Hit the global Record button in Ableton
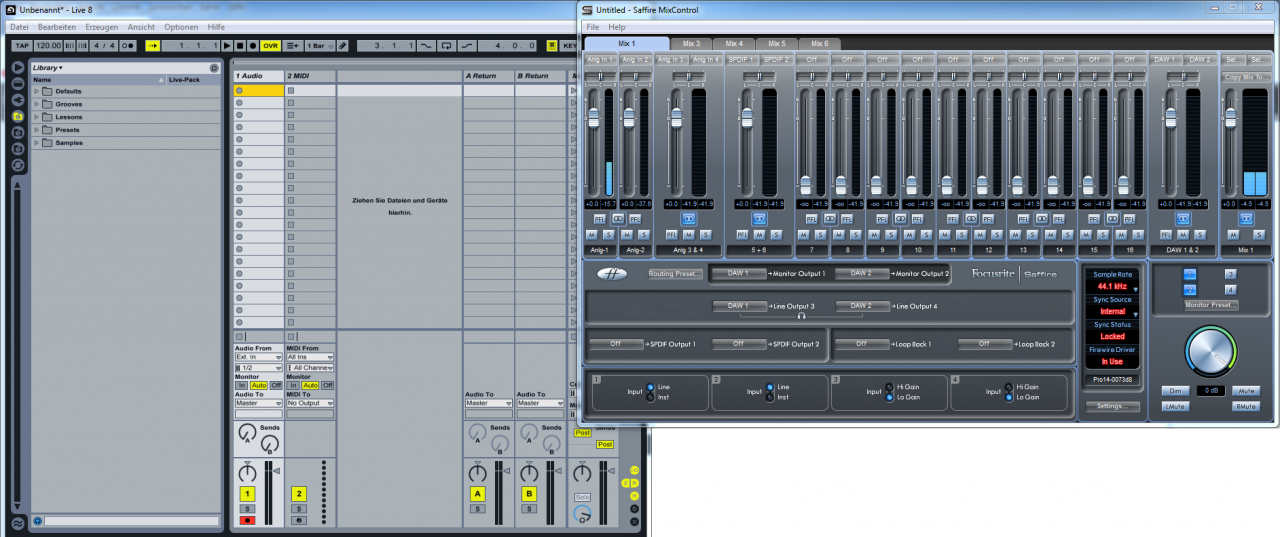 253,46
